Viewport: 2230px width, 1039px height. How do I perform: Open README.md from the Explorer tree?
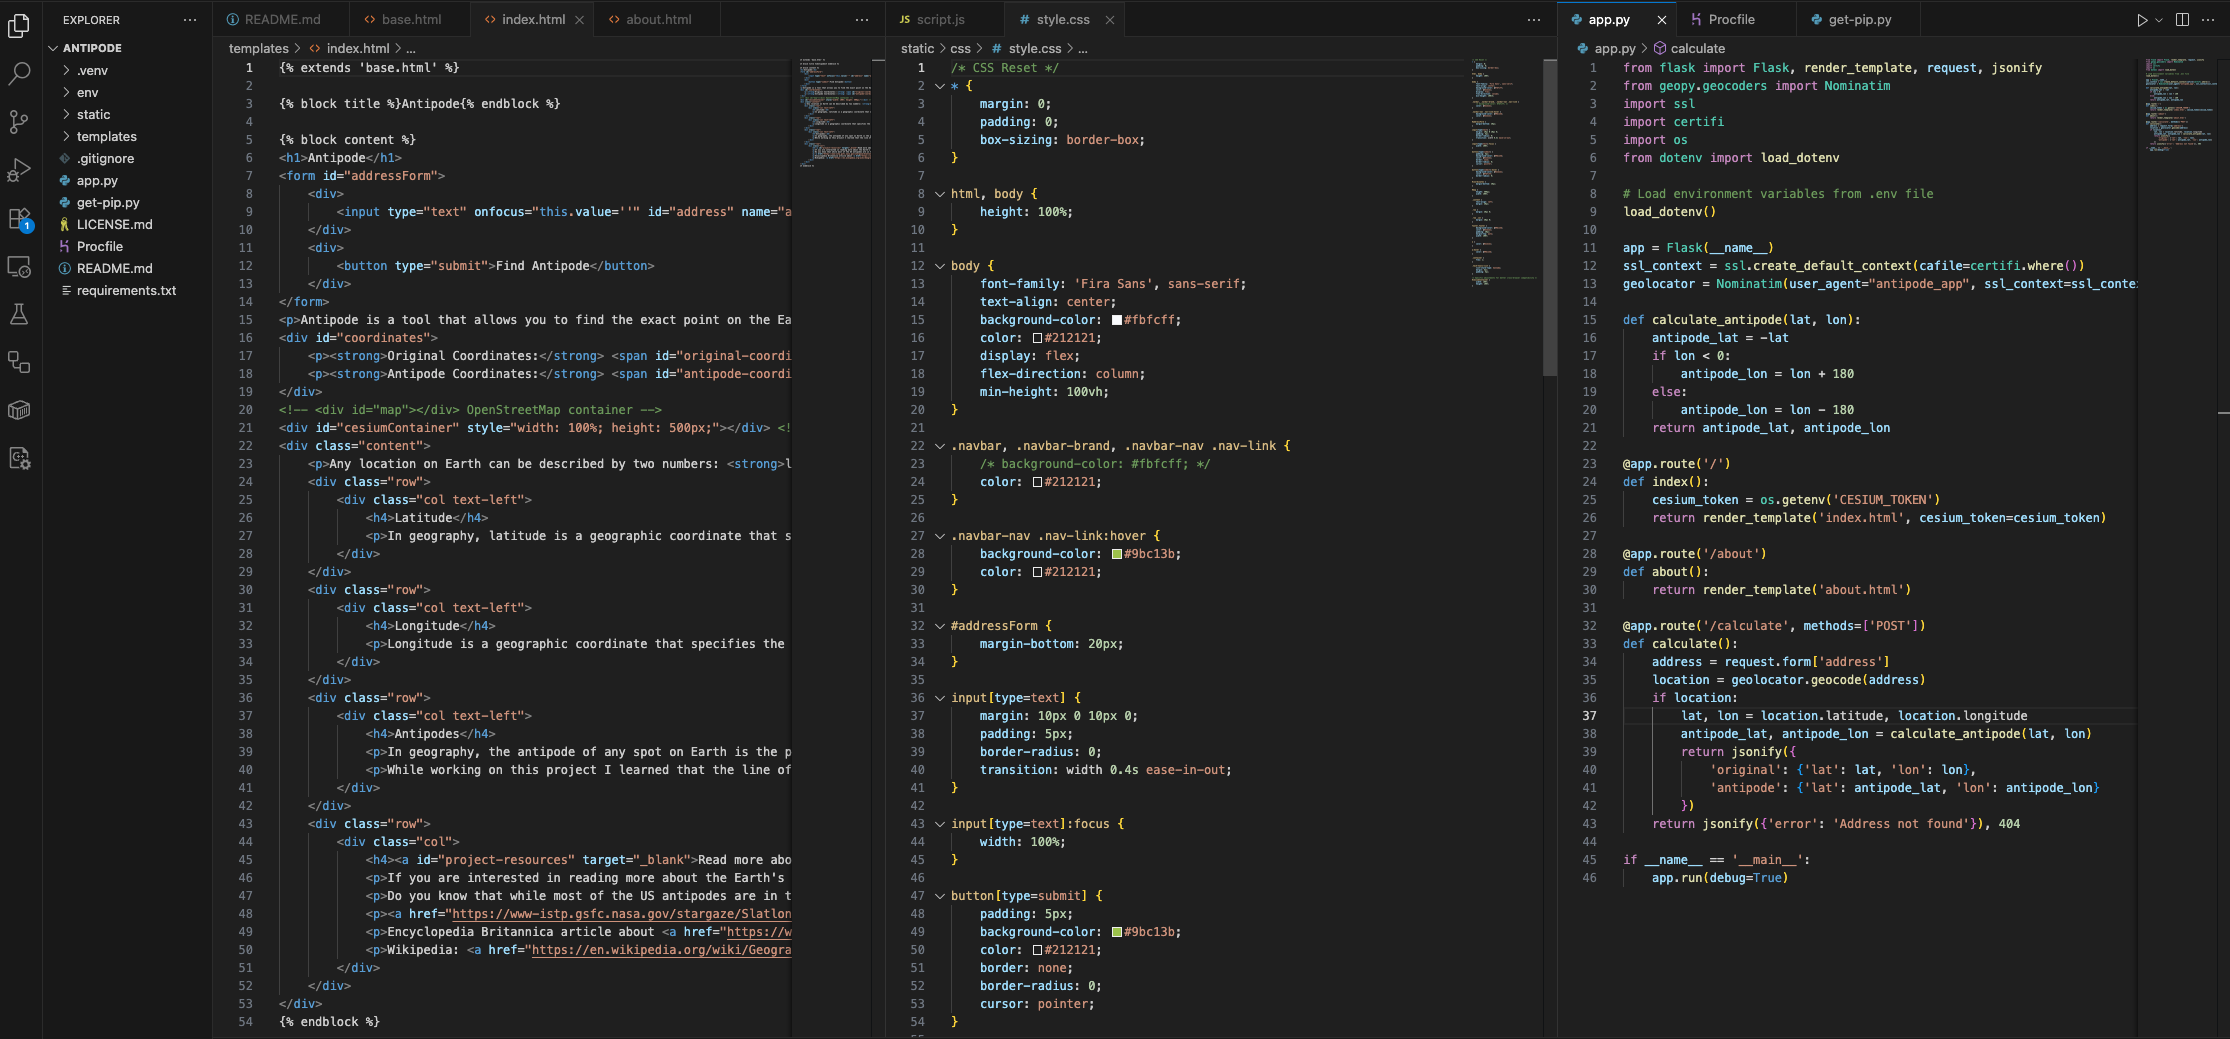pyautogui.click(x=114, y=268)
